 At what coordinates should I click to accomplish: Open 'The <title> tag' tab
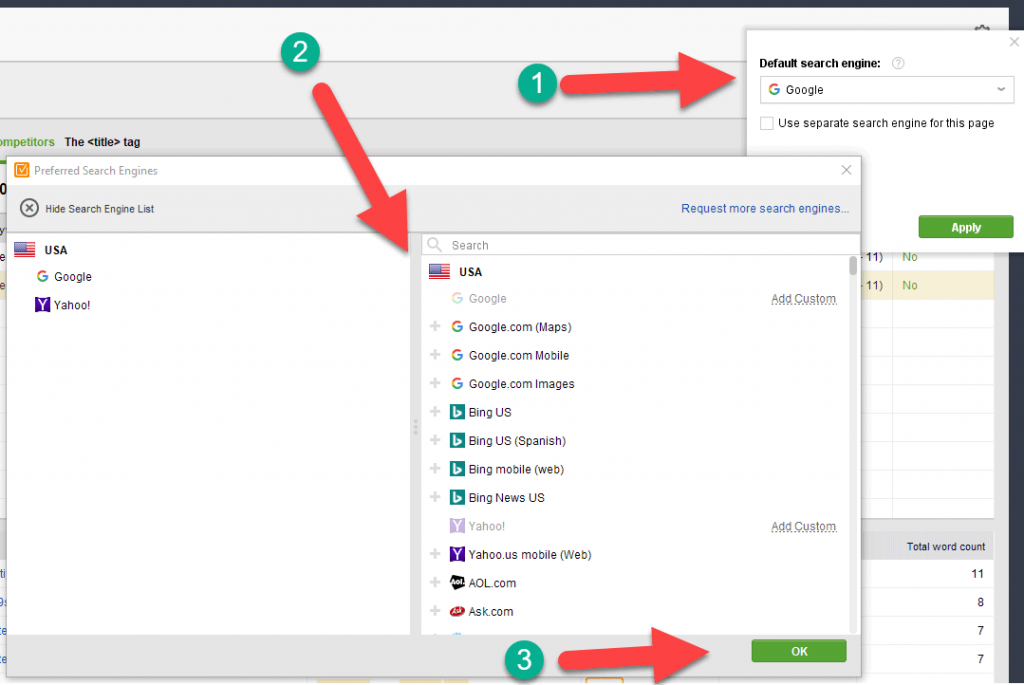tap(103, 141)
